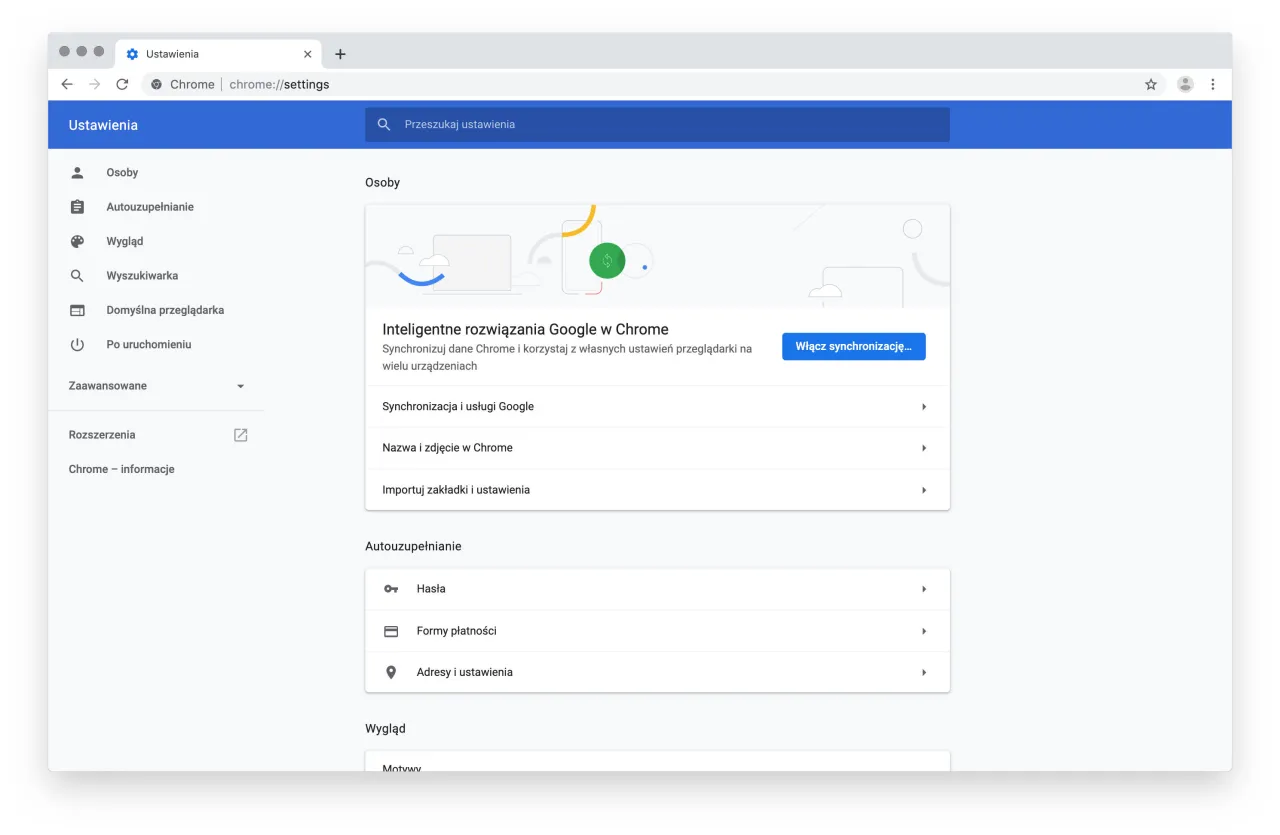
Task: Expand the Zaawansowane section
Action: pyautogui.click(x=240, y=385)
